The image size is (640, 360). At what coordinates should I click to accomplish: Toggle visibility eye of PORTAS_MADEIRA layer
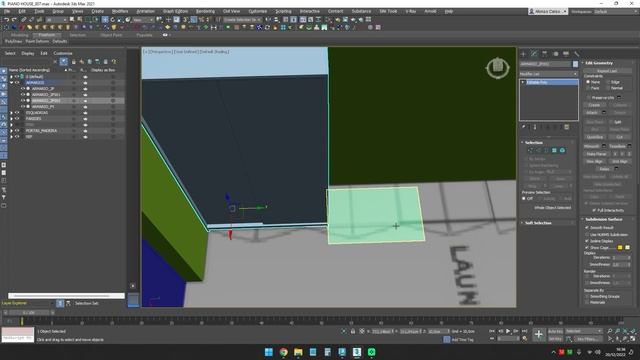tap(17, 131)
